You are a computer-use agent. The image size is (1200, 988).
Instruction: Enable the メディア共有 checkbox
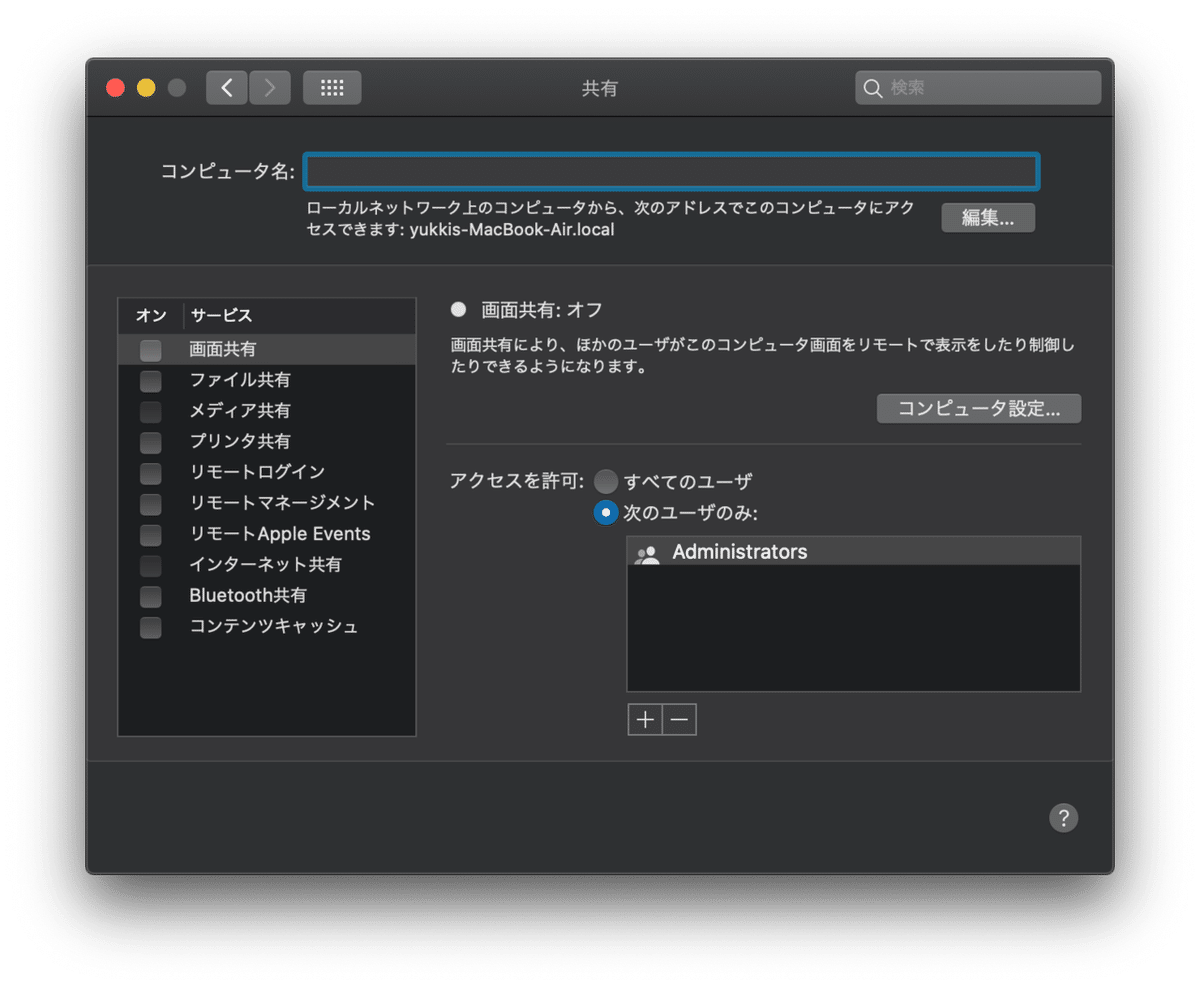pyautogui.click(x=151, y=411)
